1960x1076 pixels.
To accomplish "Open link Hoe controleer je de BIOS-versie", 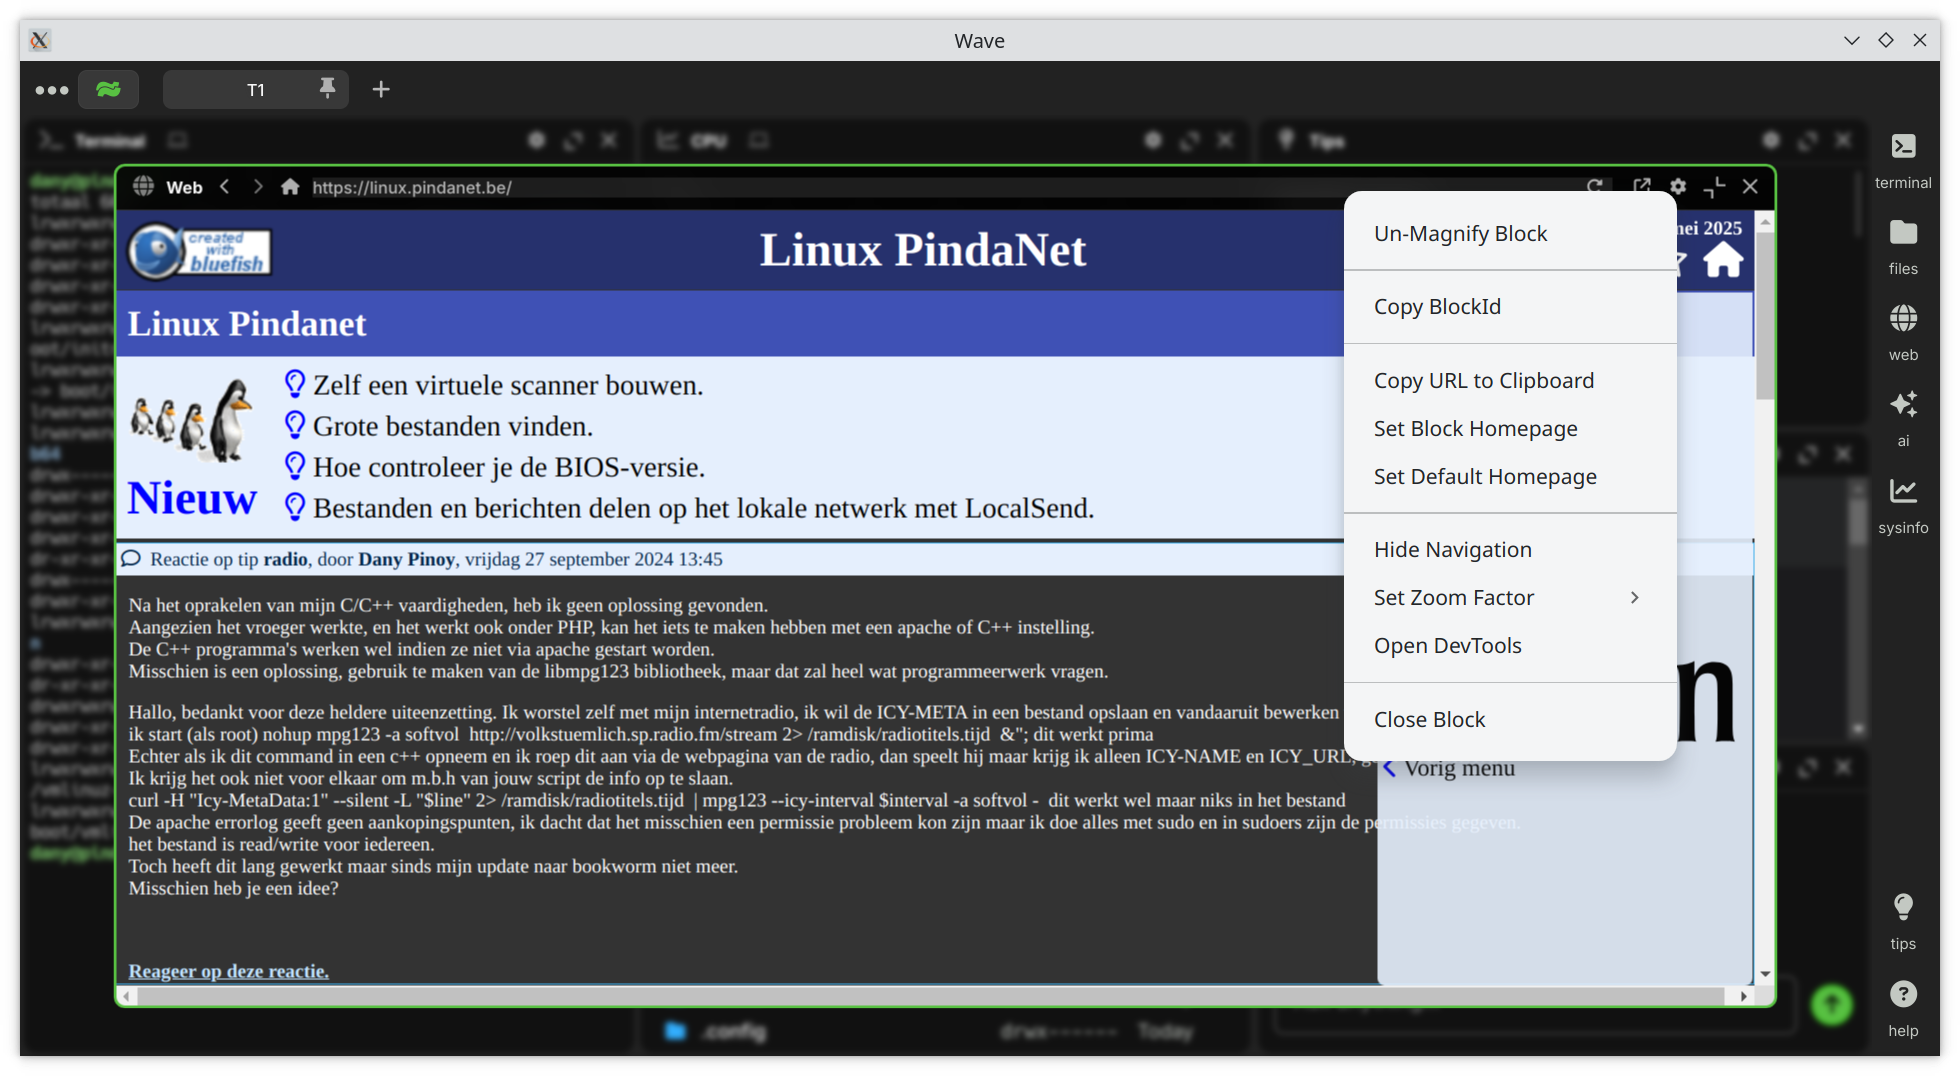I will coord(509,467).
